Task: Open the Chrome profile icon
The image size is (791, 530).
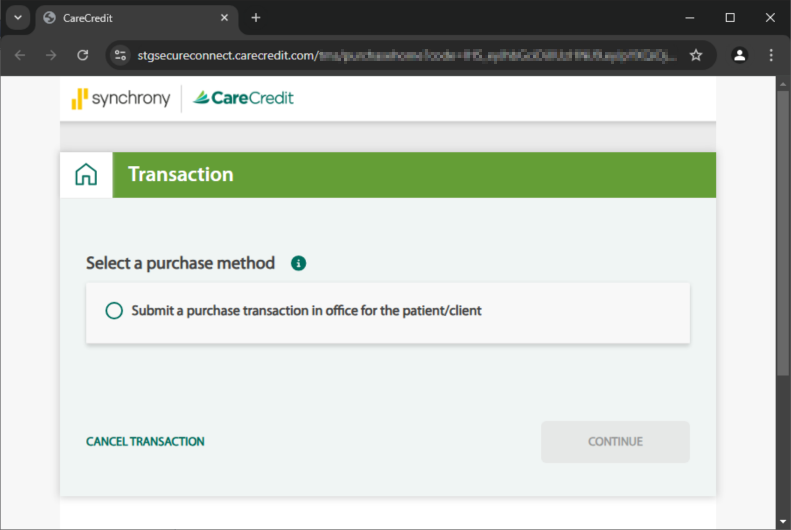Action: (x=740, y=55)
